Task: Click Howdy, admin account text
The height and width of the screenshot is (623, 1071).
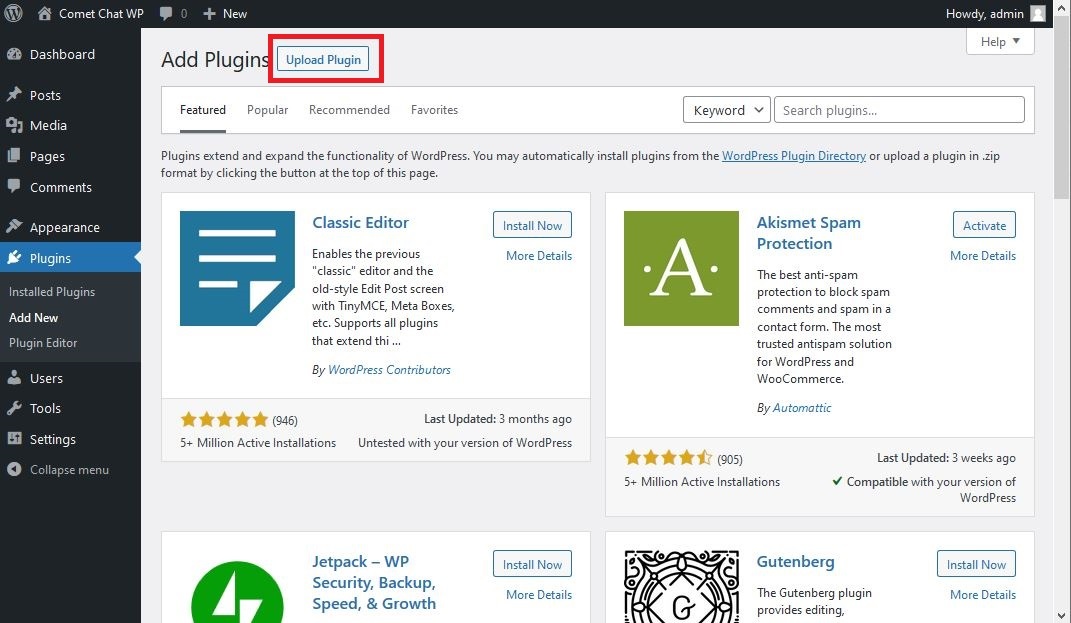Action: pyautogui.click(x=984, y=14)
